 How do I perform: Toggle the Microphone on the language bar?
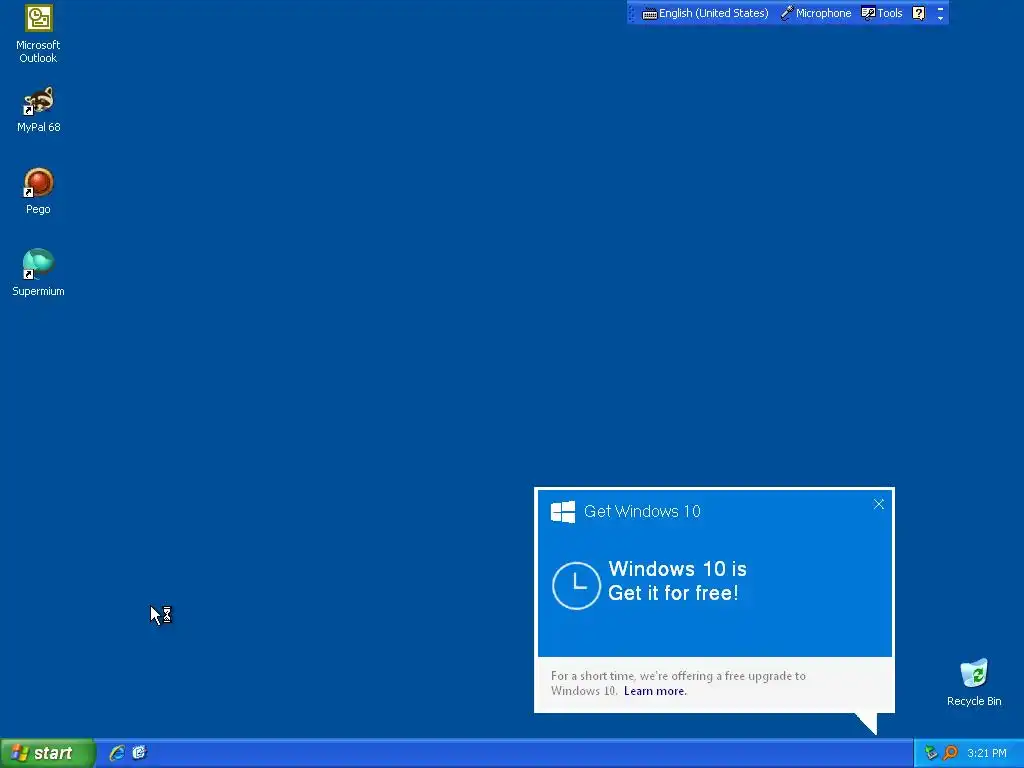pos(816,13)
